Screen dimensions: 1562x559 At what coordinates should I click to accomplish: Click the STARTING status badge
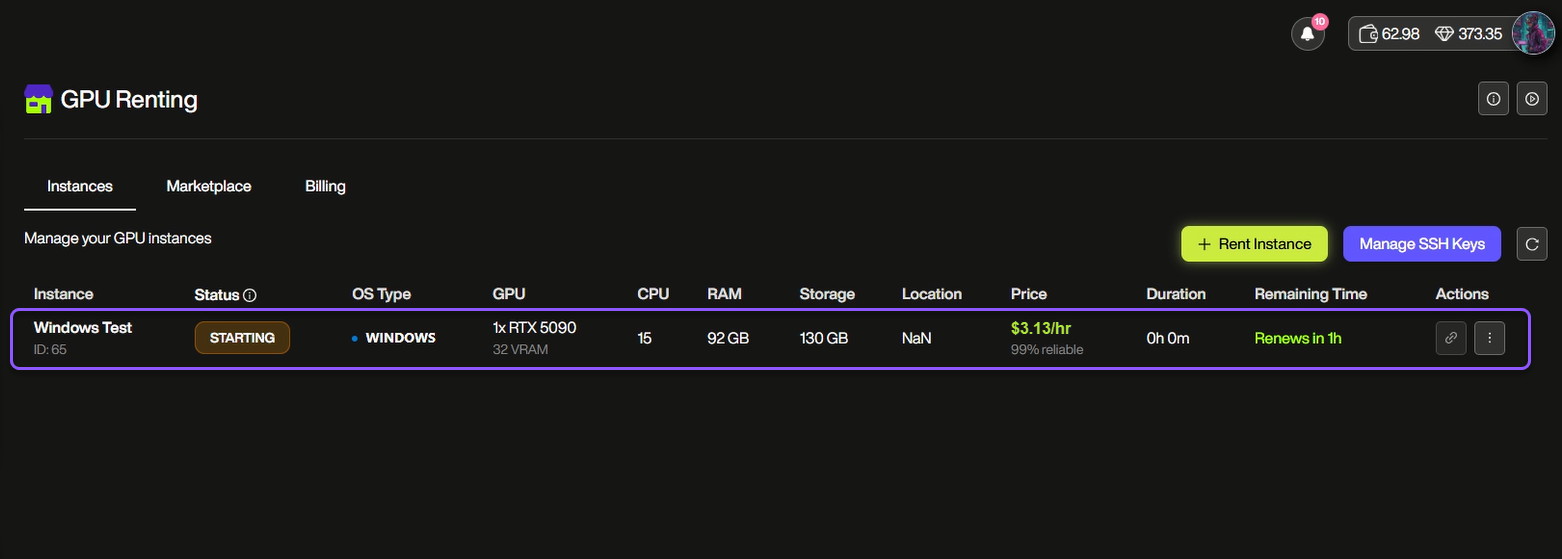pos(242,338)
